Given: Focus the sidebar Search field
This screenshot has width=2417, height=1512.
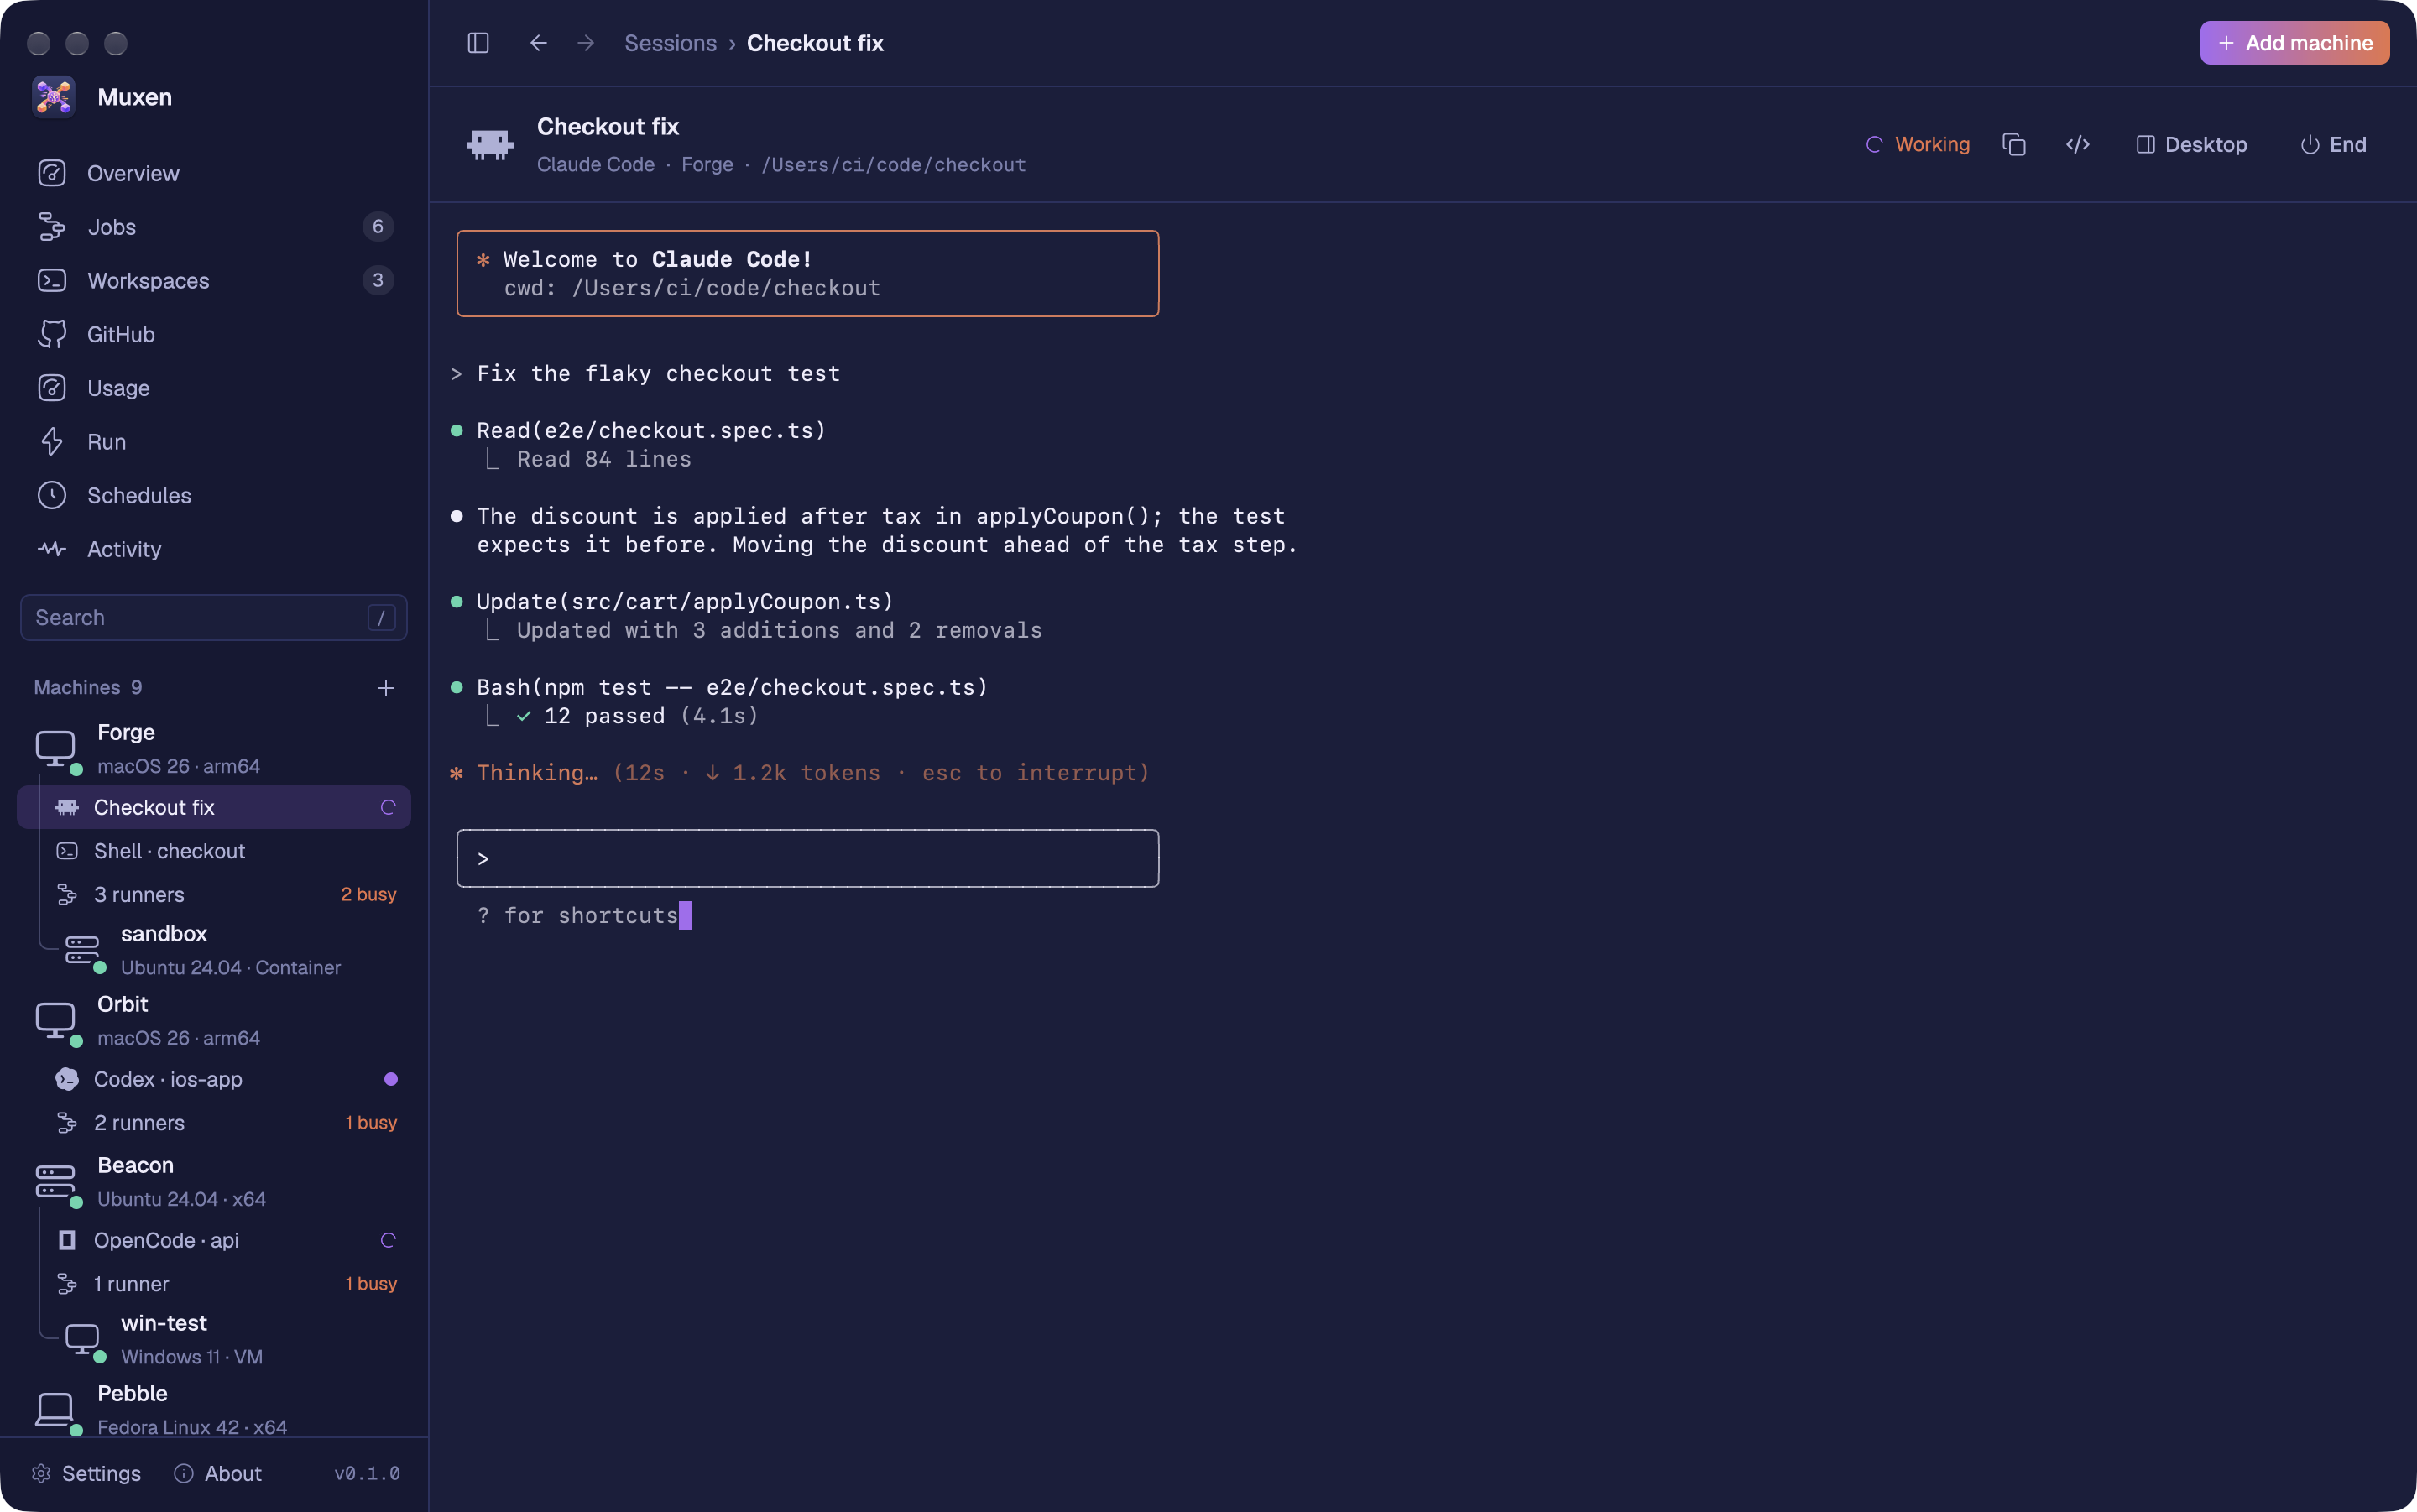Looking at the screenshot, I should 214,618.
